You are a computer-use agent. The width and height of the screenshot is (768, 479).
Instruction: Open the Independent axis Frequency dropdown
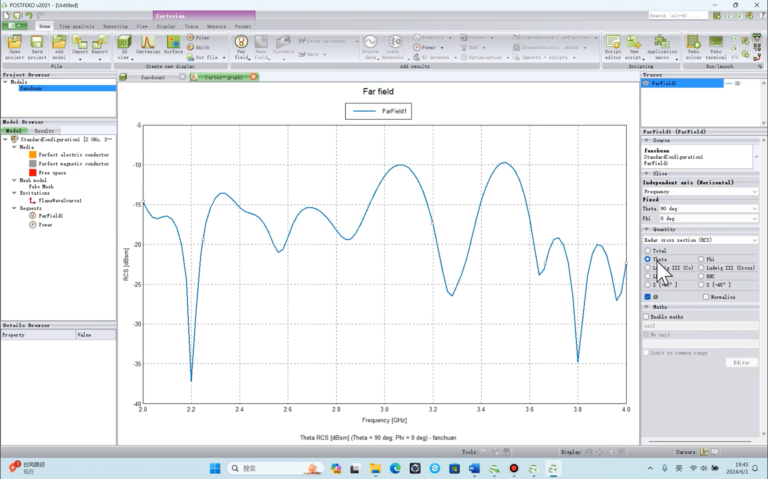pyautogui.click(x=700, y=192)
